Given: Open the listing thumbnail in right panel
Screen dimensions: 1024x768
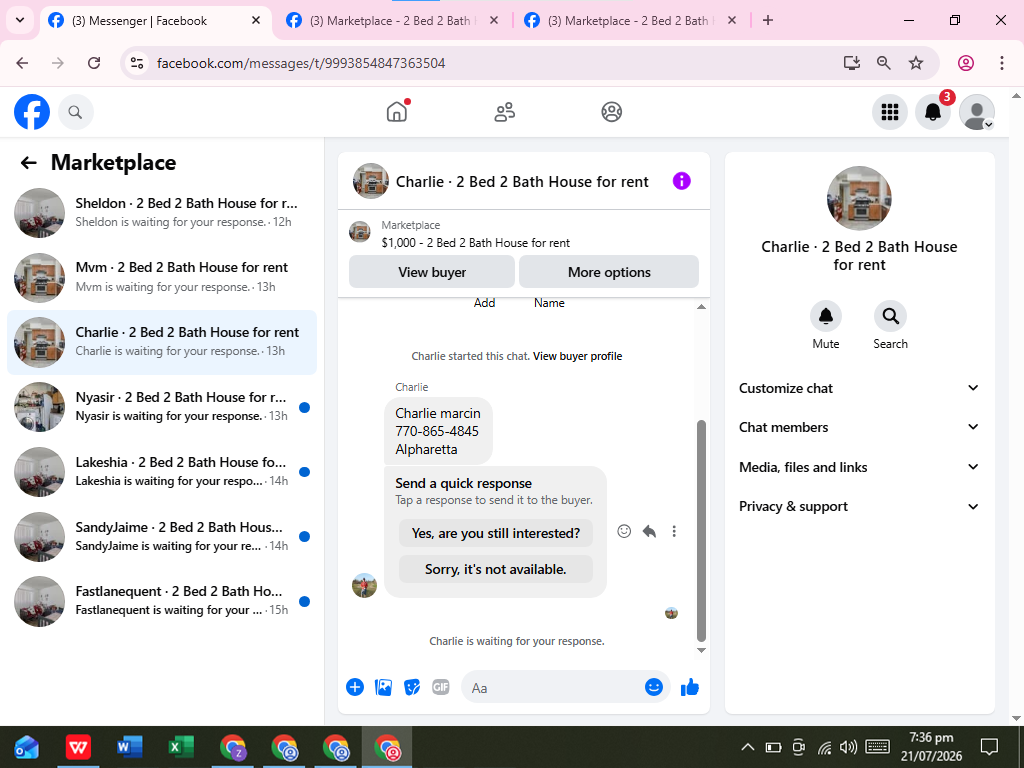Looking at the screenshot, I should pyautogui.click(x=859, y=198).
